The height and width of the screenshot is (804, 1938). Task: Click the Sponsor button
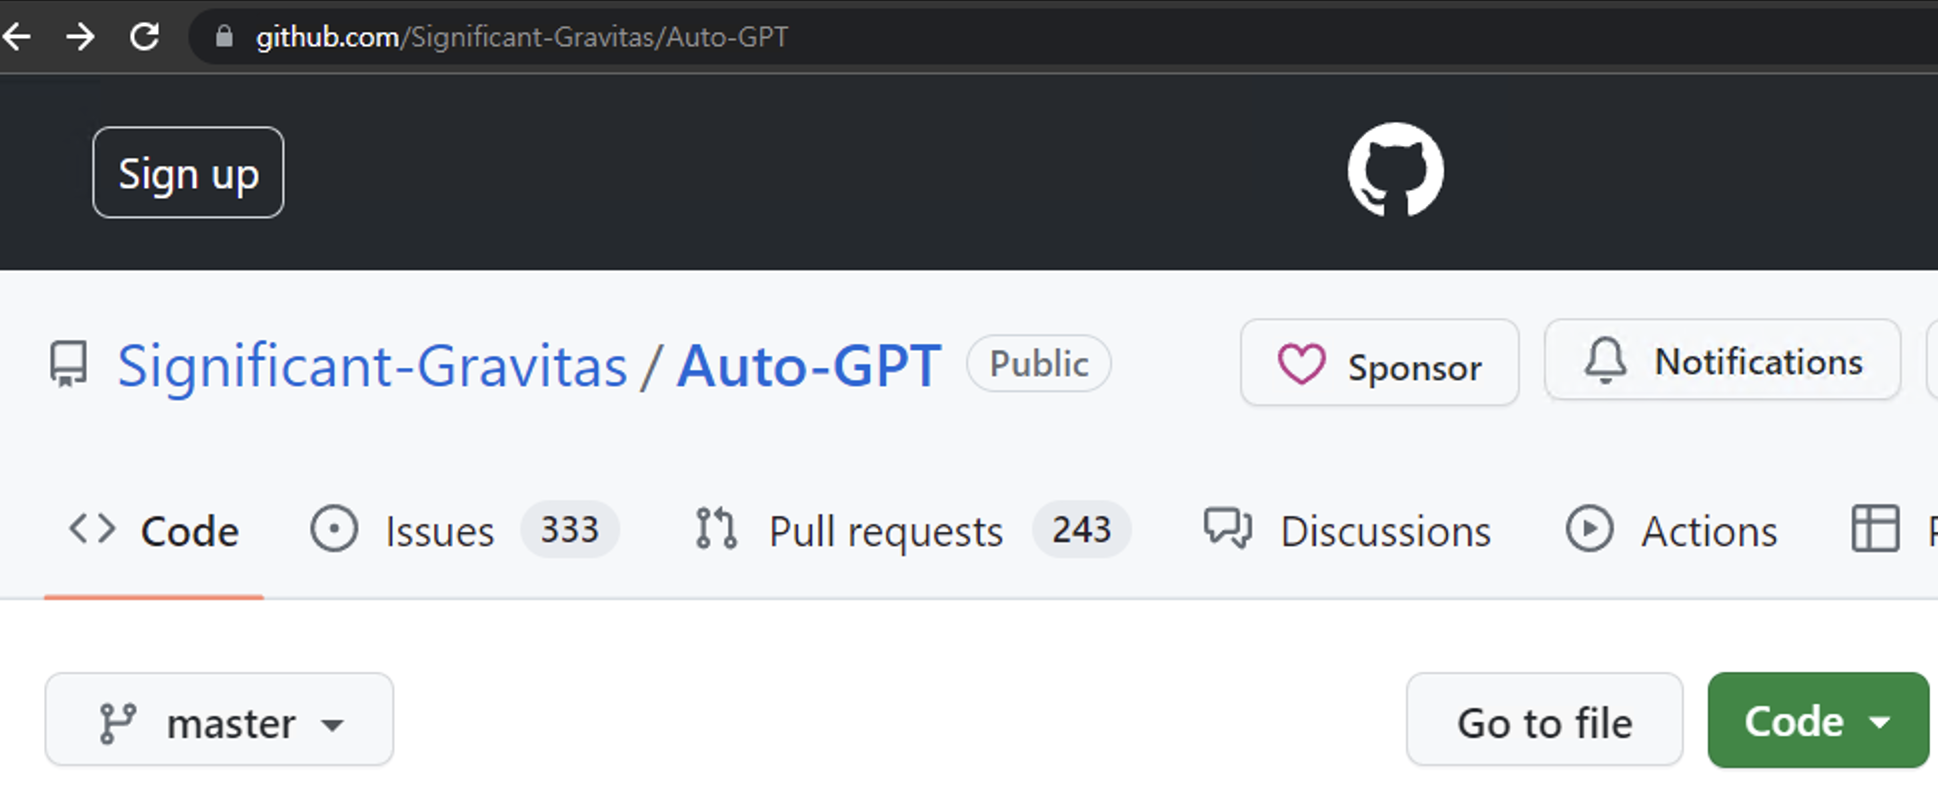point(1379,363)
